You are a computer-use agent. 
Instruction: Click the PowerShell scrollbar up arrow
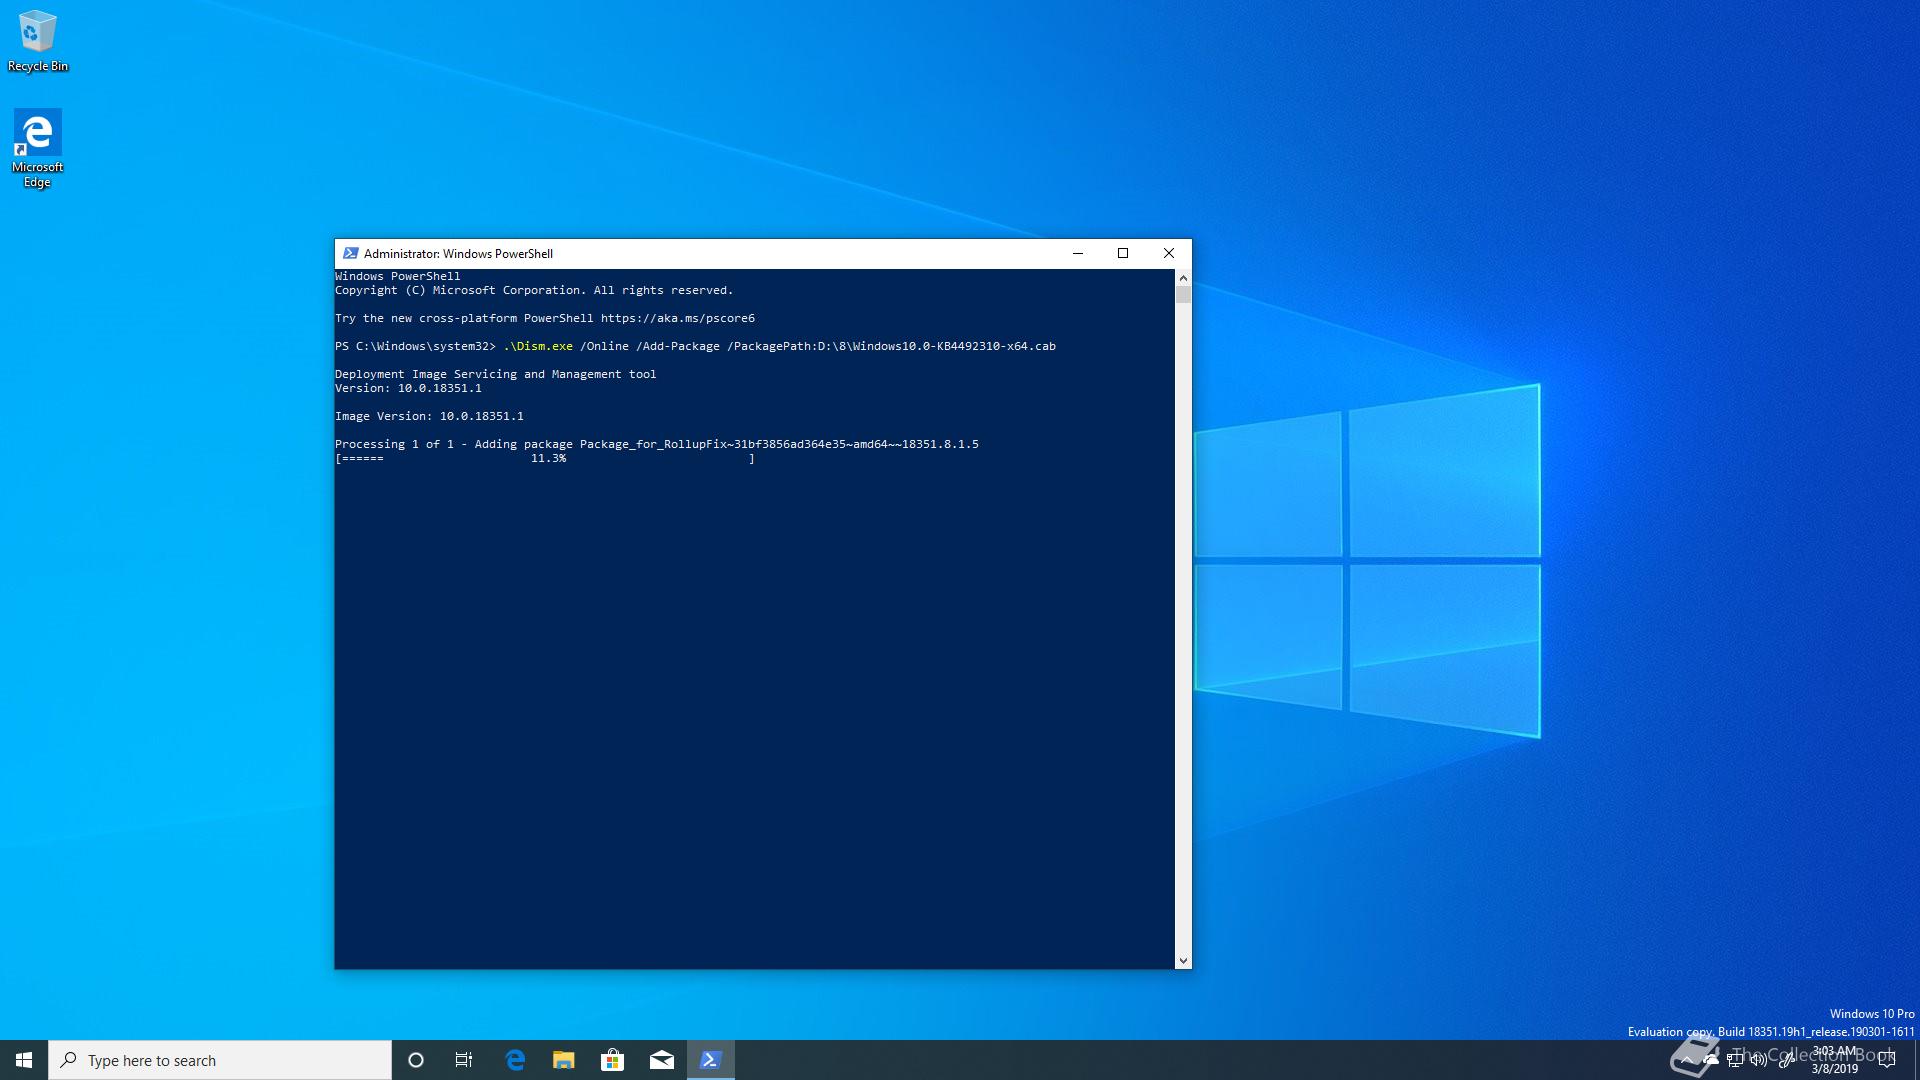1183,278
